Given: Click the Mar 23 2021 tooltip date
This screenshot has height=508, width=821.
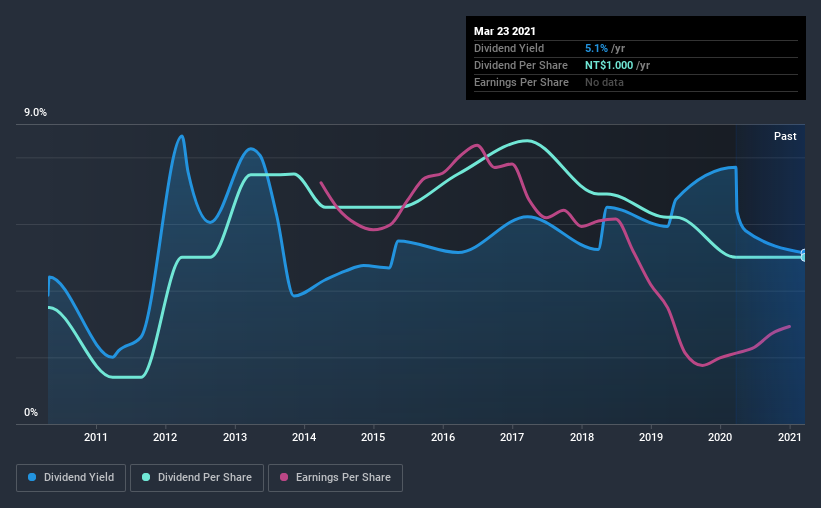Looking at the screenshot, I should [505, 30].
